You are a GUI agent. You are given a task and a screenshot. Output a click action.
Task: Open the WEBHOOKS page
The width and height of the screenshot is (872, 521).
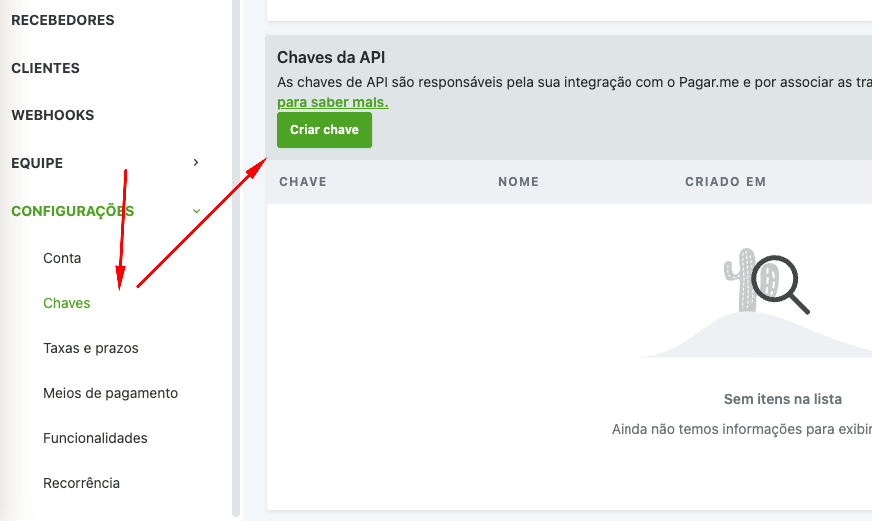[52, 115]
